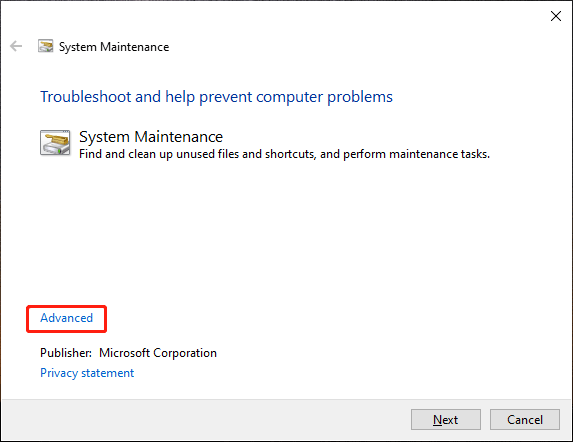Image resolution: width=573 pixels, height=442 pixels.
Task: Click the blue Troubleshoot and help prevent heading
Action: pyautogui.click(x=216, y=97)
